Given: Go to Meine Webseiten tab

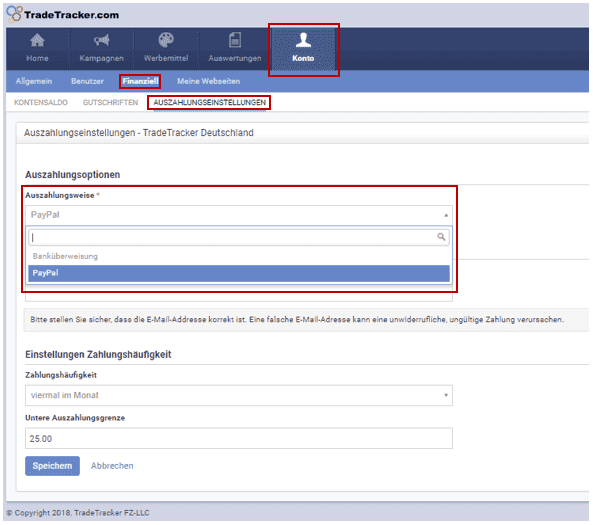Looking at the screenshot, I should (208, 81).
